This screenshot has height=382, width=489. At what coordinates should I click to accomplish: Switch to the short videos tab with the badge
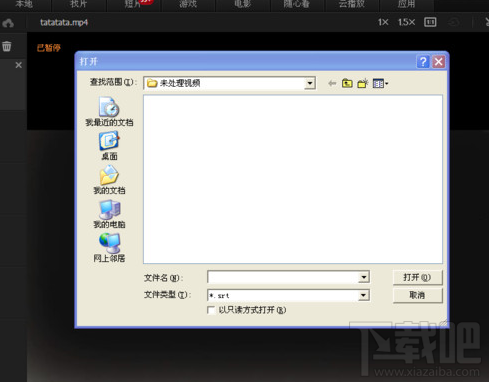click(x=133, y=4)
